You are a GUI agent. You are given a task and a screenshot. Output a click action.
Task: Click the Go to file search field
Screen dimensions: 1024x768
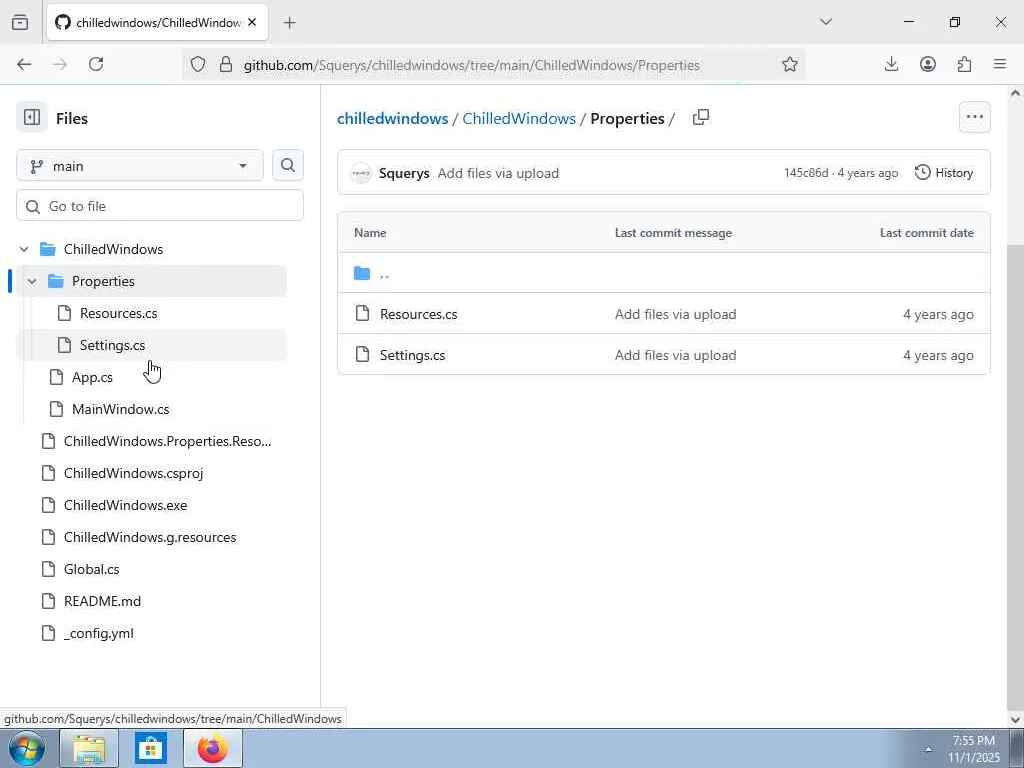click(x=160, y=206)
